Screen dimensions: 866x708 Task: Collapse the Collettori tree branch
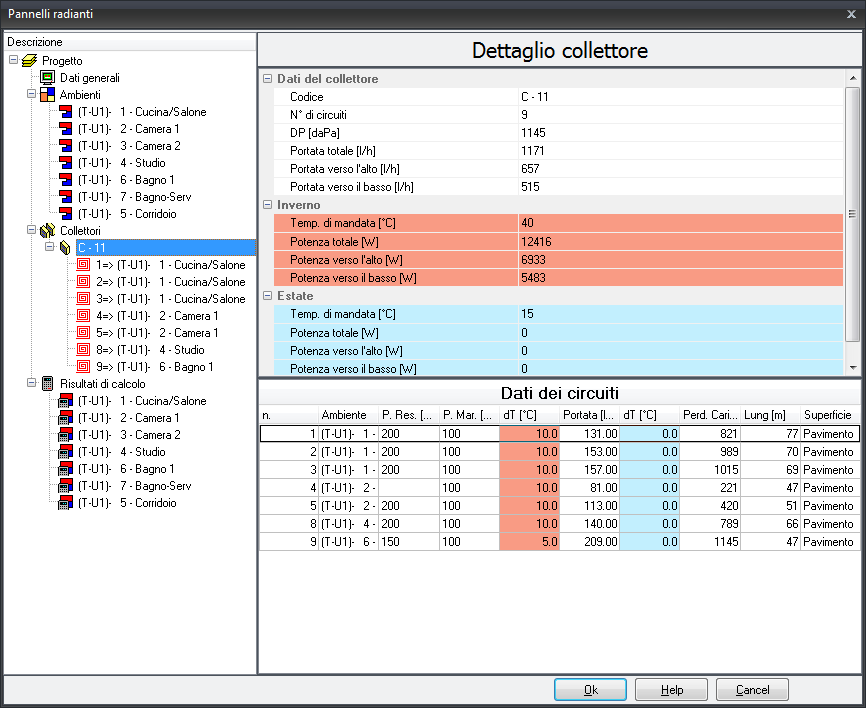32,231
